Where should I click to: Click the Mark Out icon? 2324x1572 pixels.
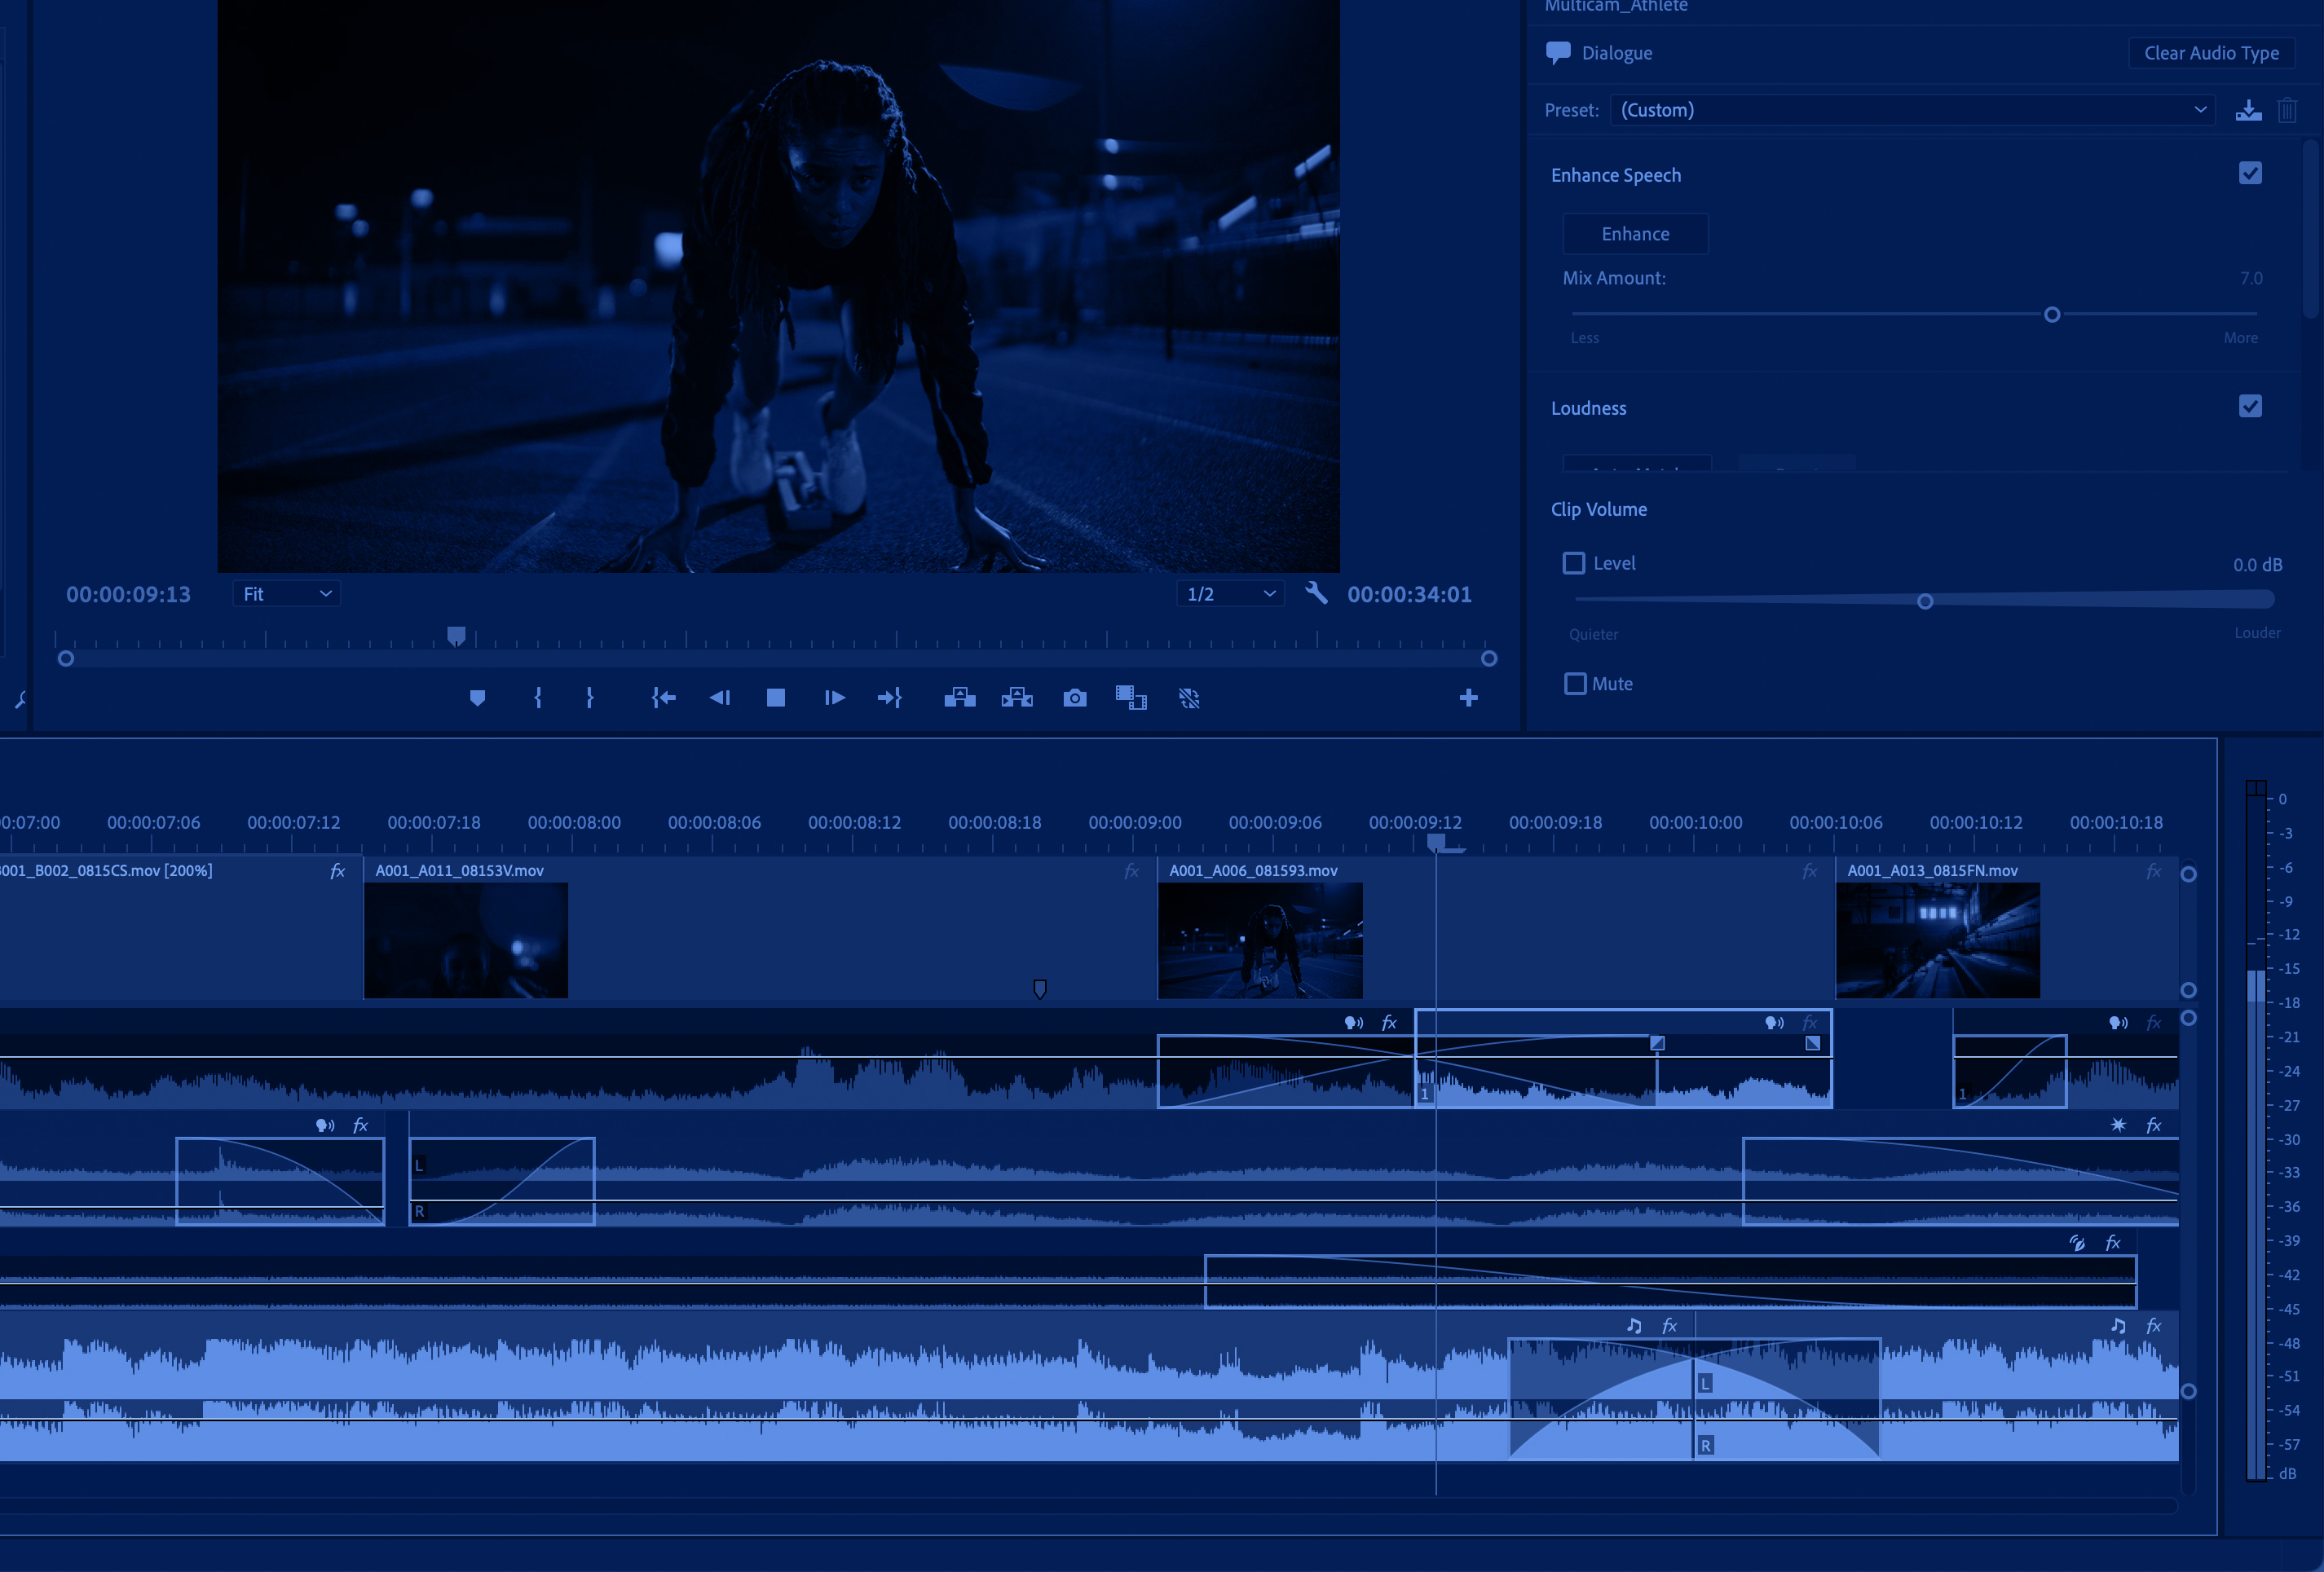[x=590, y=698]
